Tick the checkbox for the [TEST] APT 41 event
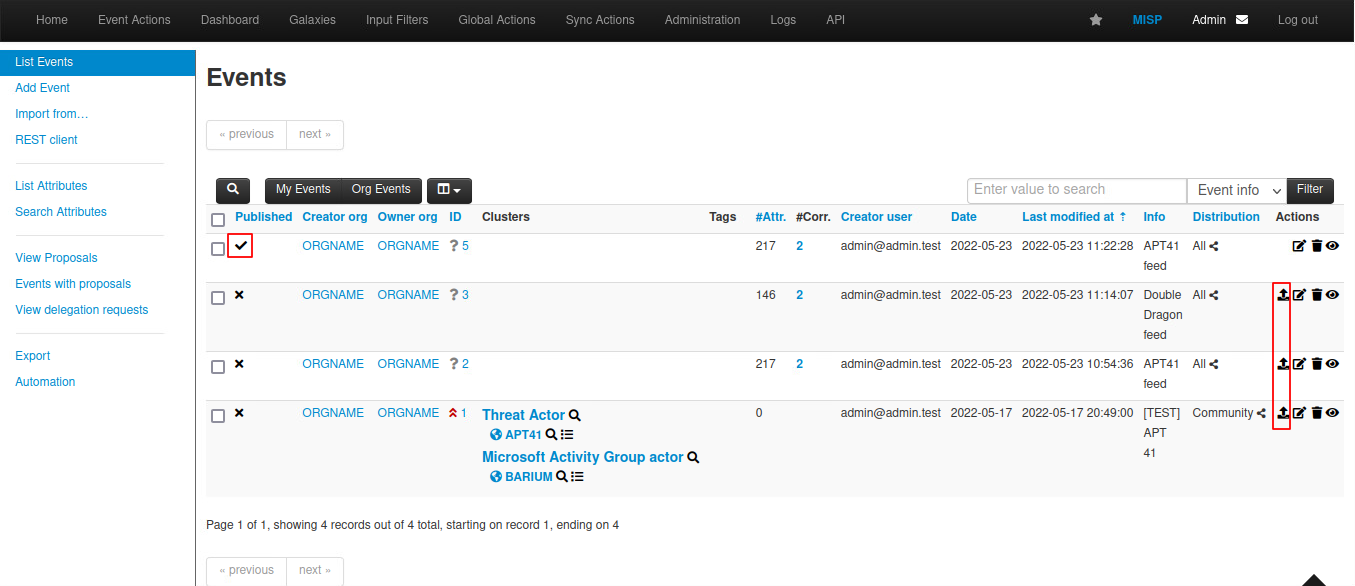 point(218,416)
